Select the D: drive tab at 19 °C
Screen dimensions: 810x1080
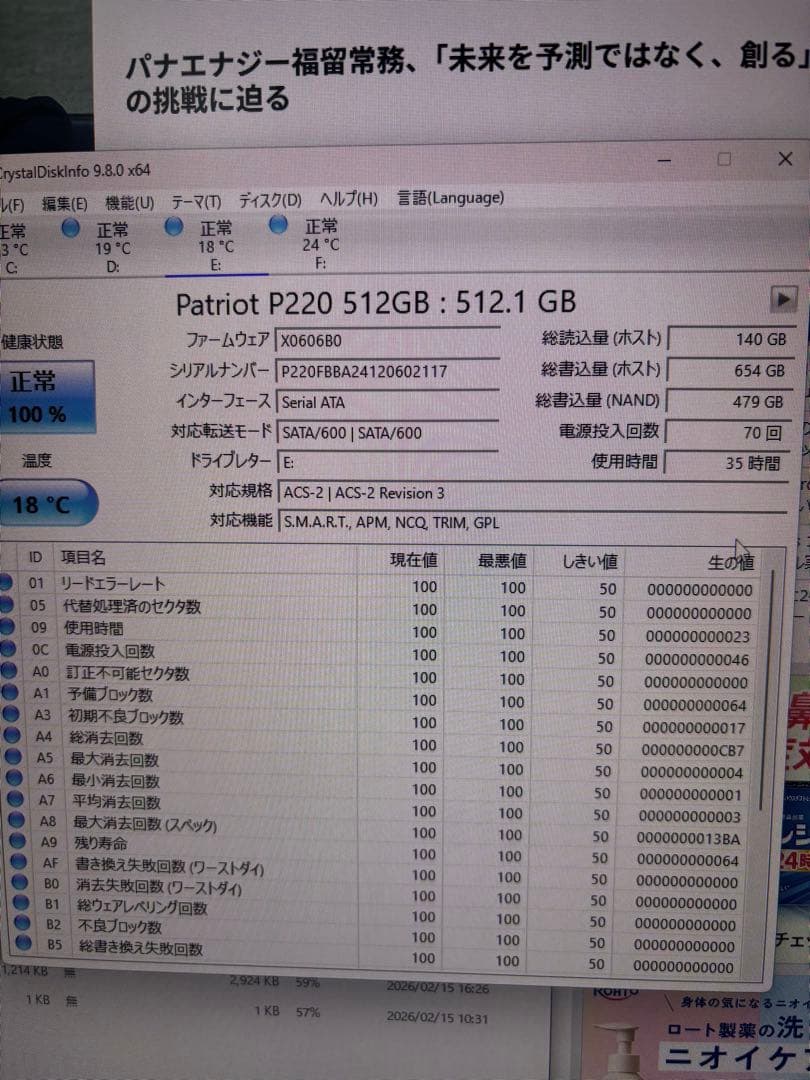[x=103, y=247]
